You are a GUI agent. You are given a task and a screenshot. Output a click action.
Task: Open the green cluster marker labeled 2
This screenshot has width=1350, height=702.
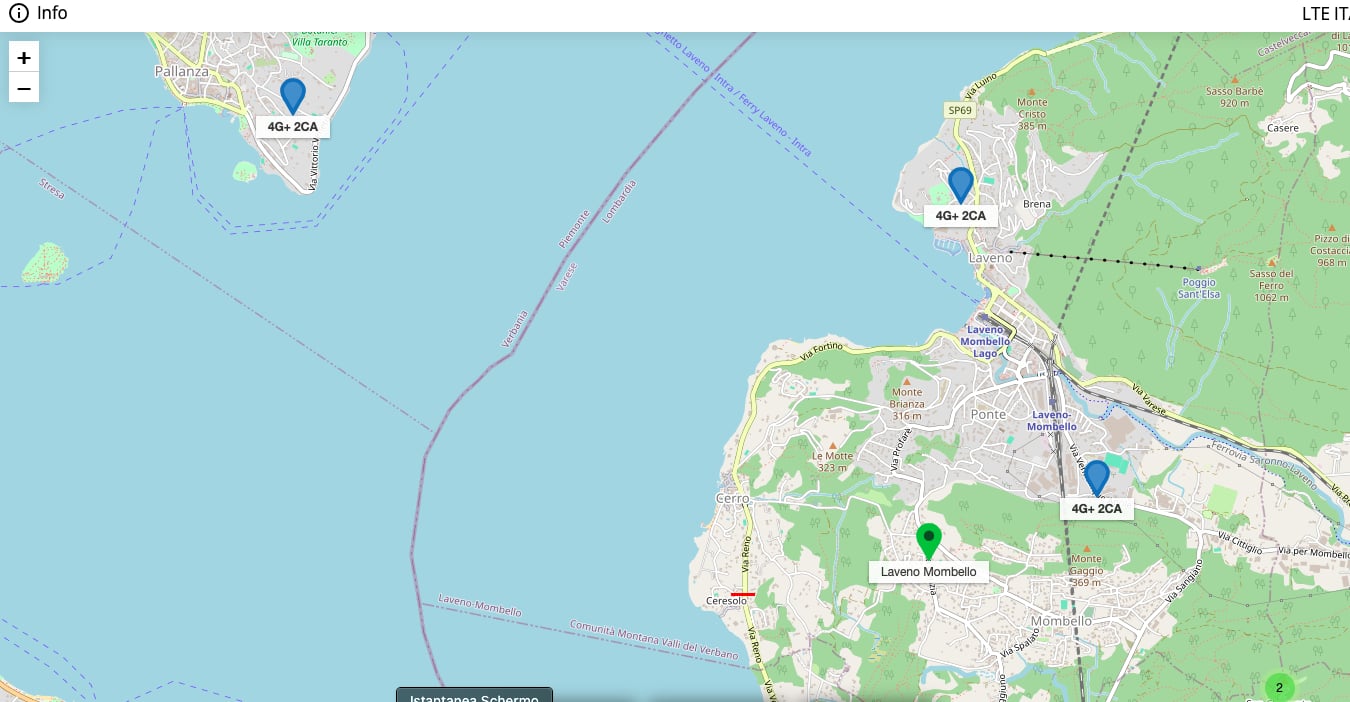(x=1279, y=687)
